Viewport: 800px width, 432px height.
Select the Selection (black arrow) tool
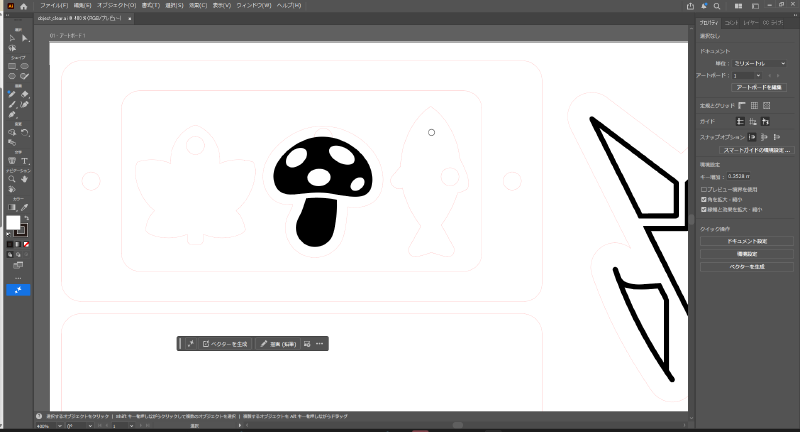(12, 38)
